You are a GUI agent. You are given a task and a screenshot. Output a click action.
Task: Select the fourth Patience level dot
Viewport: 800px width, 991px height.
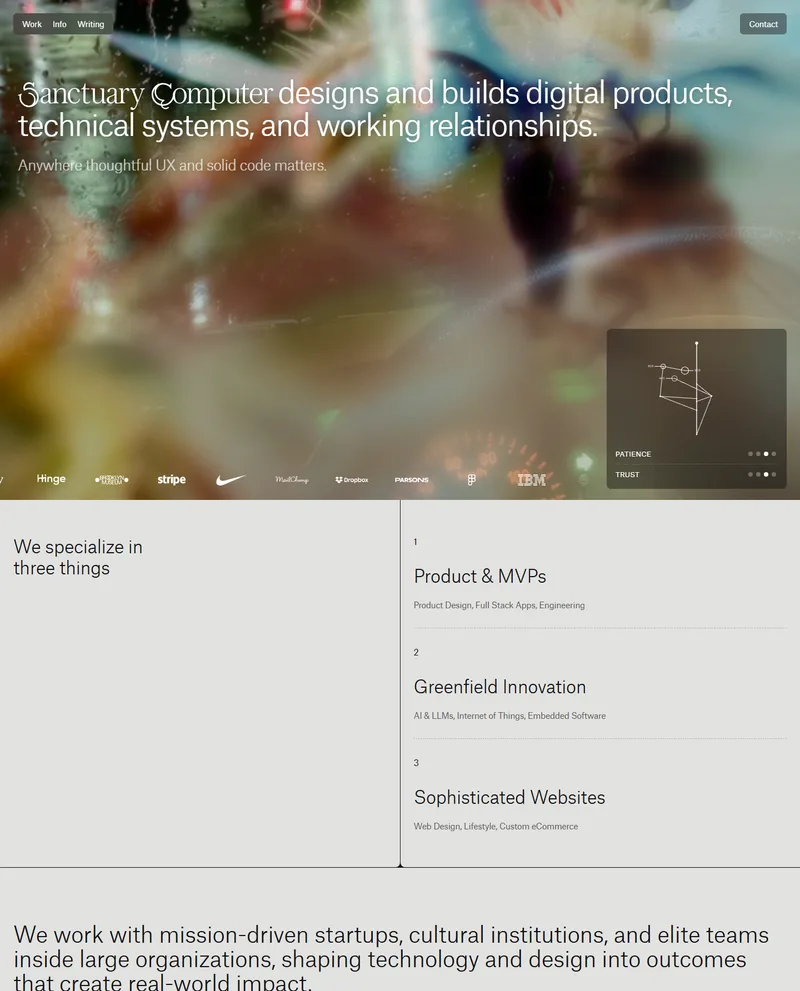(773, 454)
